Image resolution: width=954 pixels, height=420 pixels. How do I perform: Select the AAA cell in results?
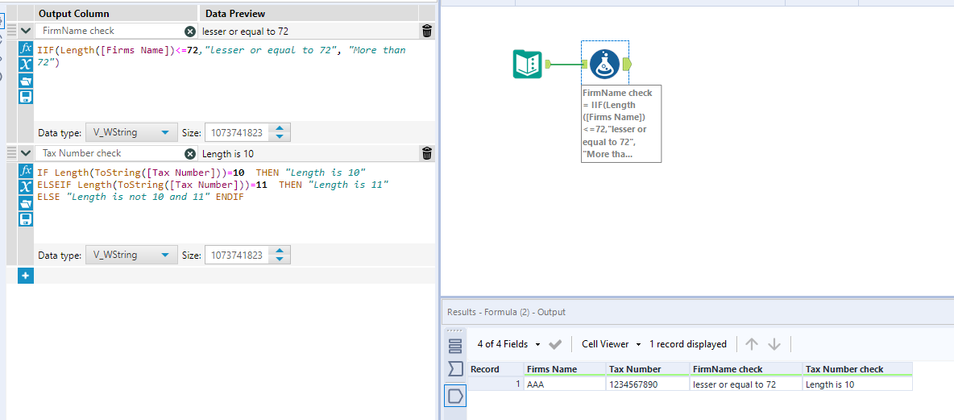tap(565, 384)
